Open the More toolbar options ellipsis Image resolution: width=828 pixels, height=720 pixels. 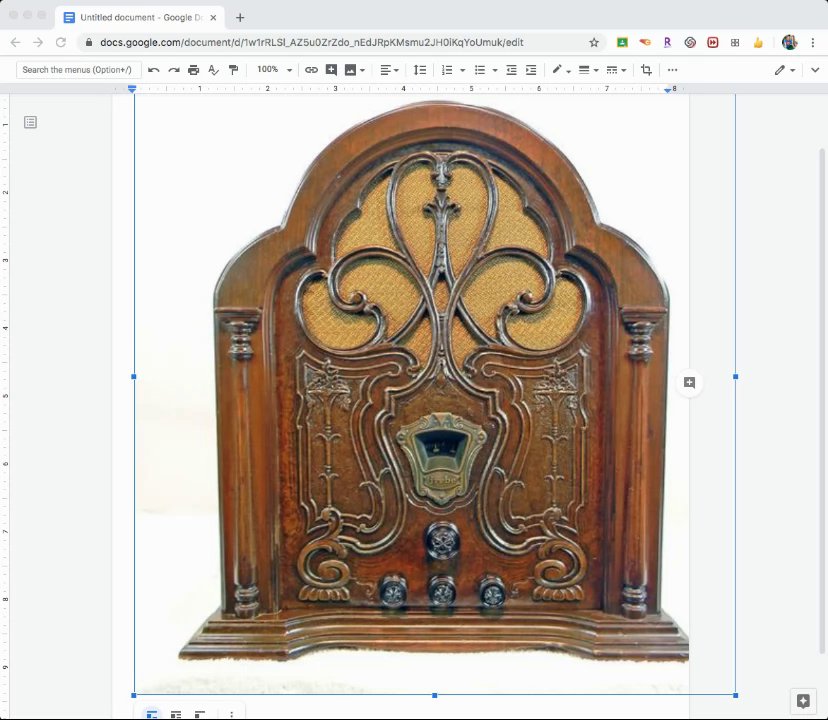672,70
